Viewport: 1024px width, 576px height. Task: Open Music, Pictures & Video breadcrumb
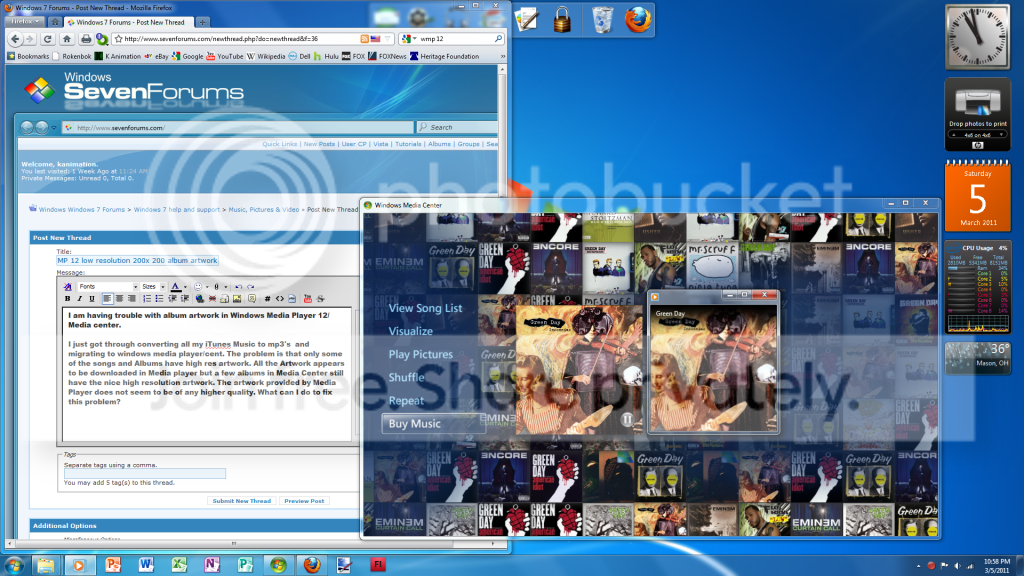pyautogui.click(x=264, y=210)
